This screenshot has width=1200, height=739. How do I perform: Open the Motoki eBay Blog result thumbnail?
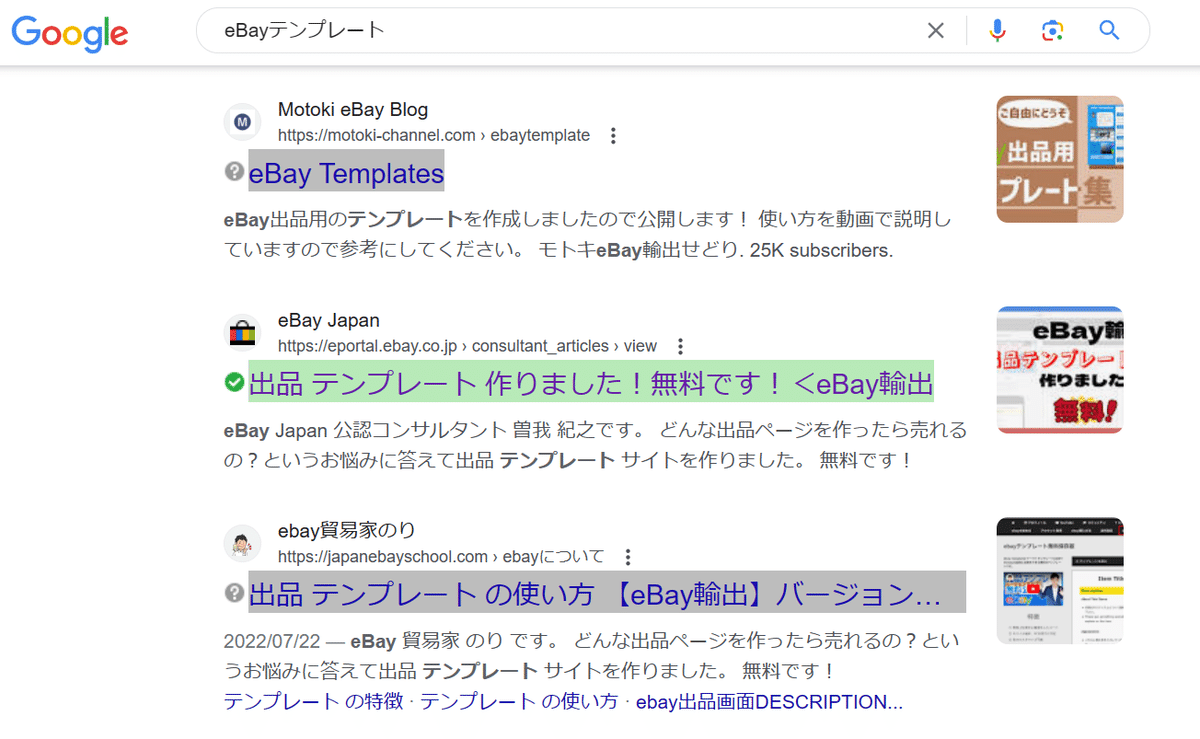click(1060, 159)
